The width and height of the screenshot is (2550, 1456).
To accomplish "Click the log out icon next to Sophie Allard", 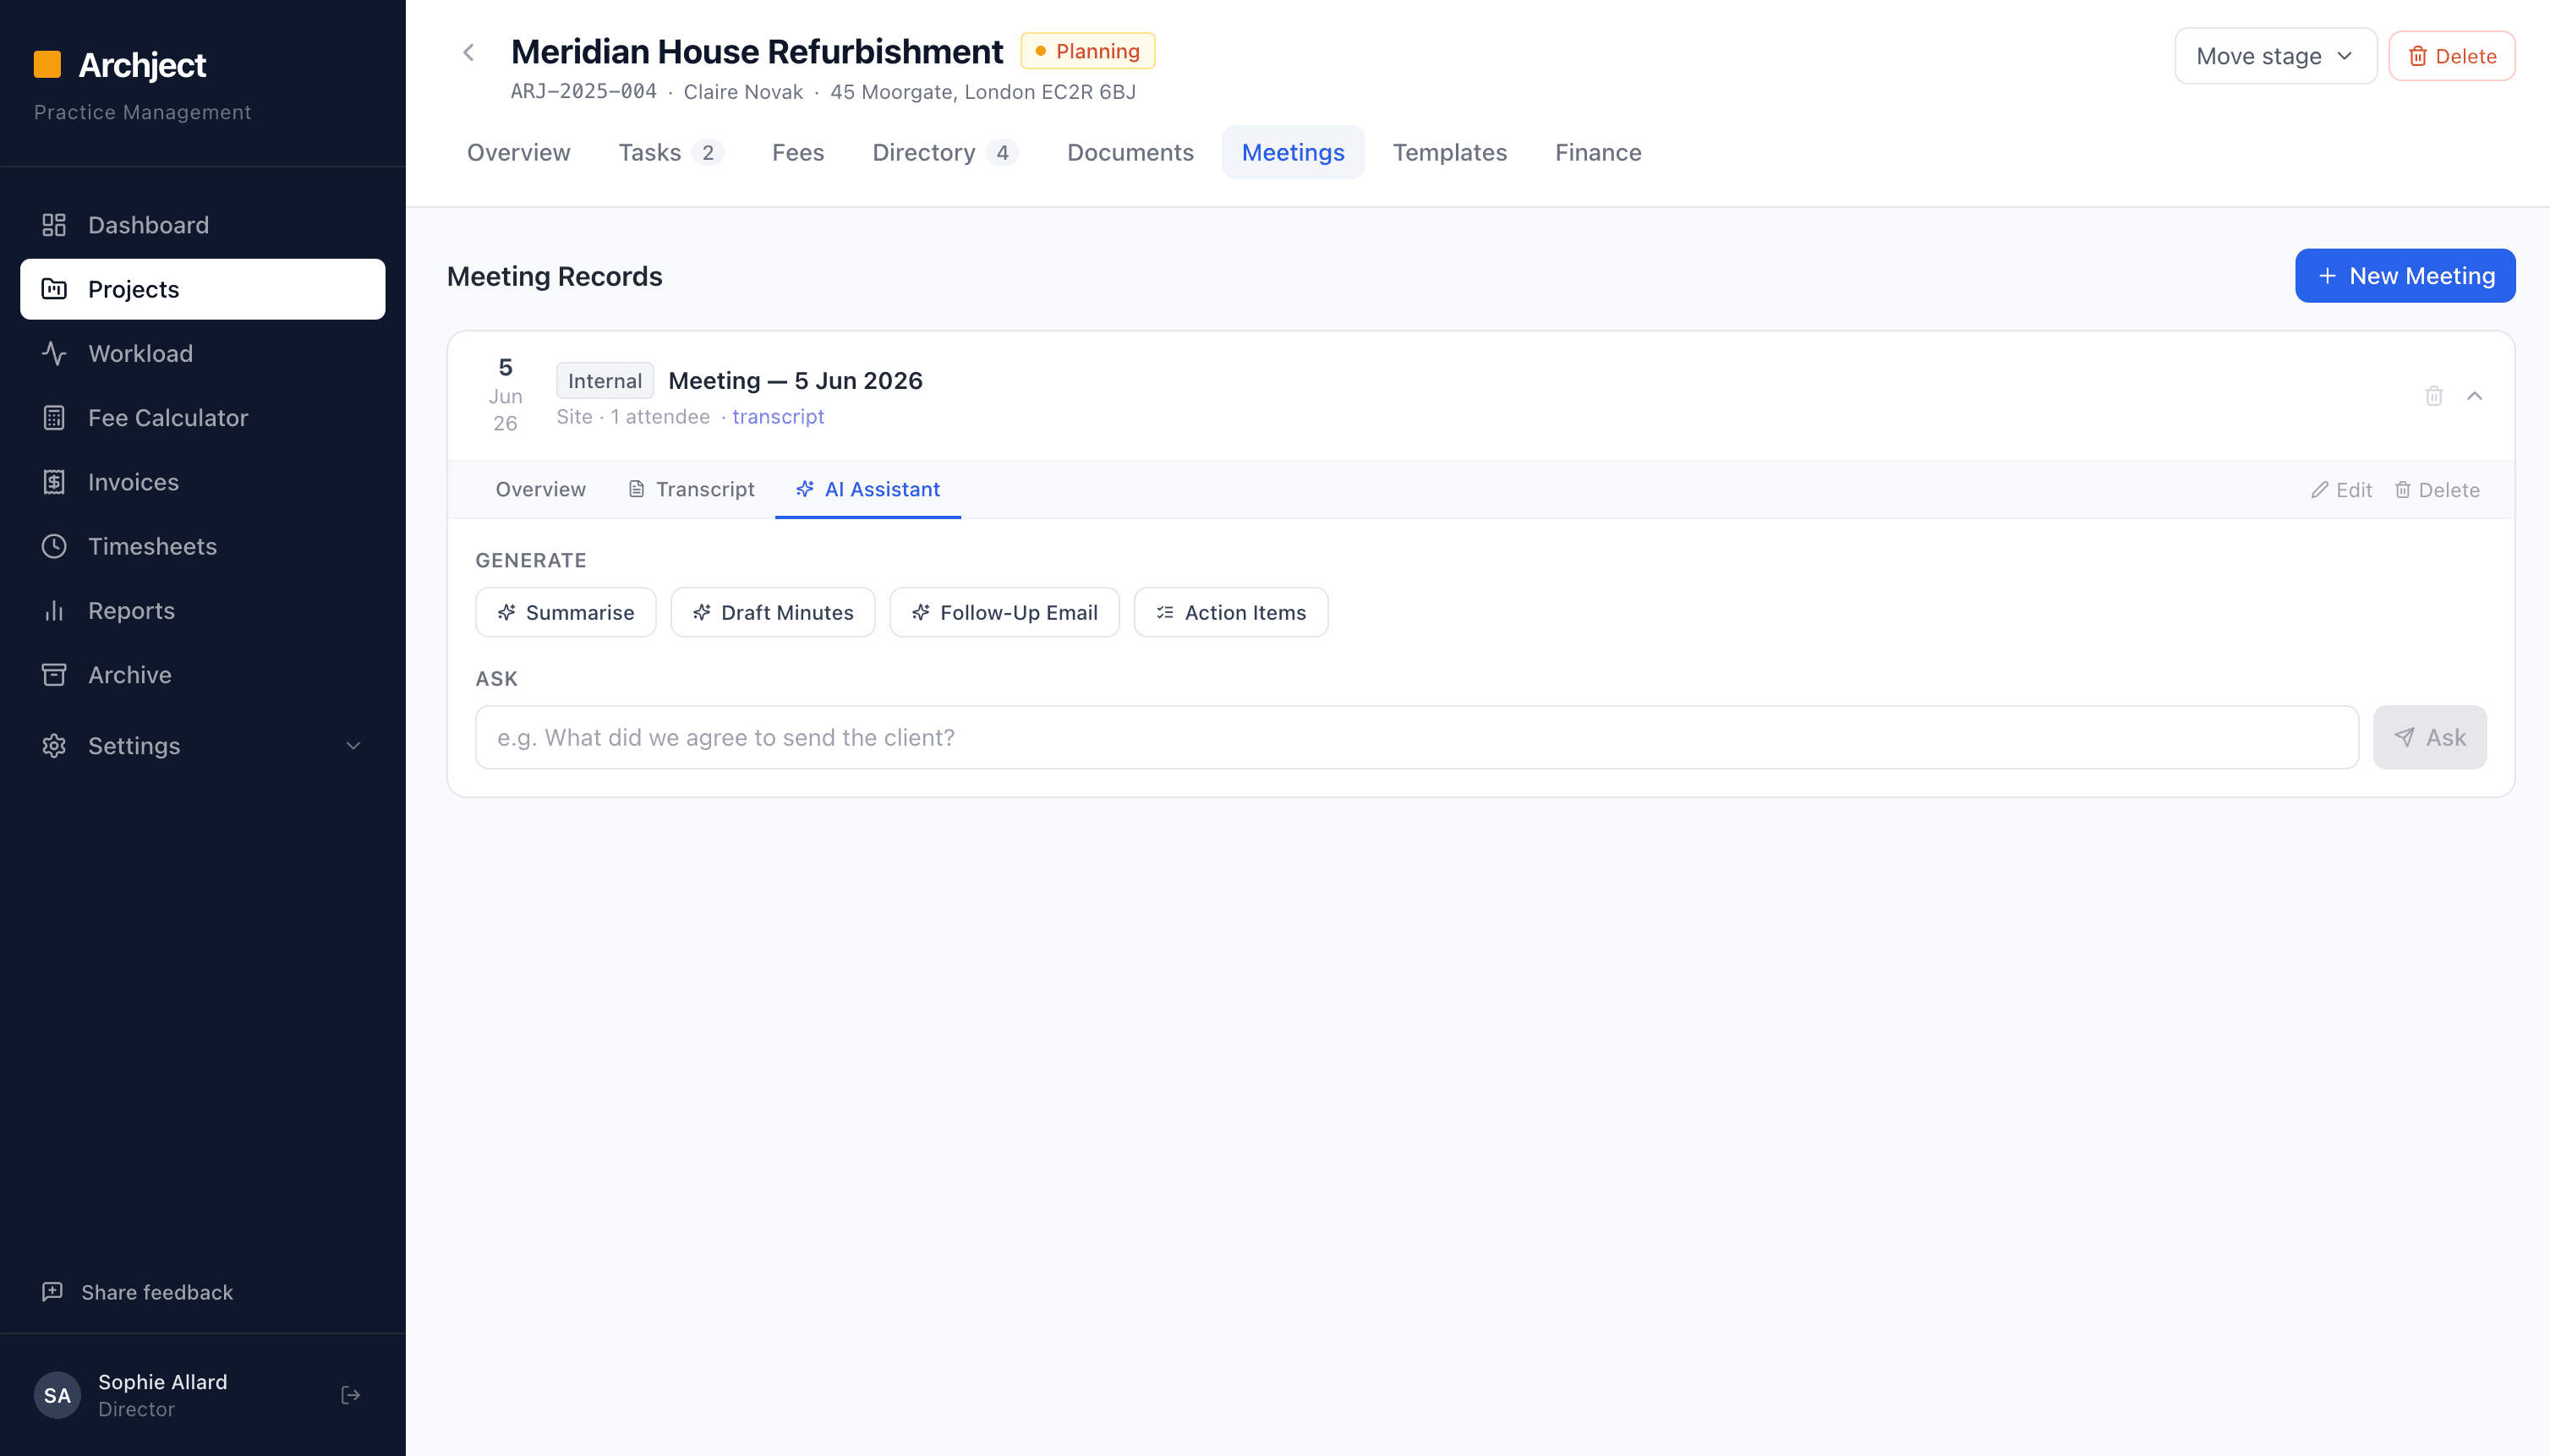I will (x=351, y=1394).
